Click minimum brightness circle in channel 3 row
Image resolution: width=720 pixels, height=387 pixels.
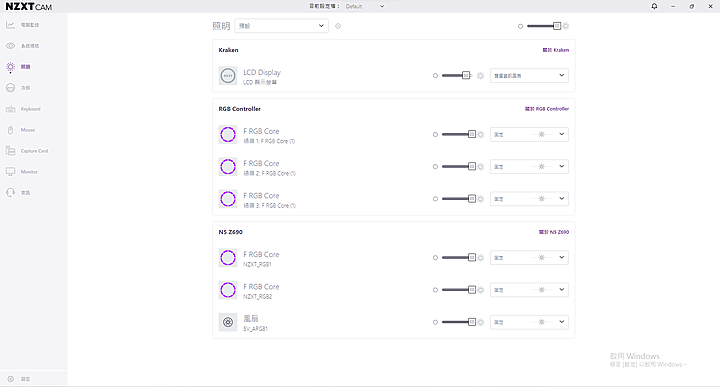tap(435, 199)
